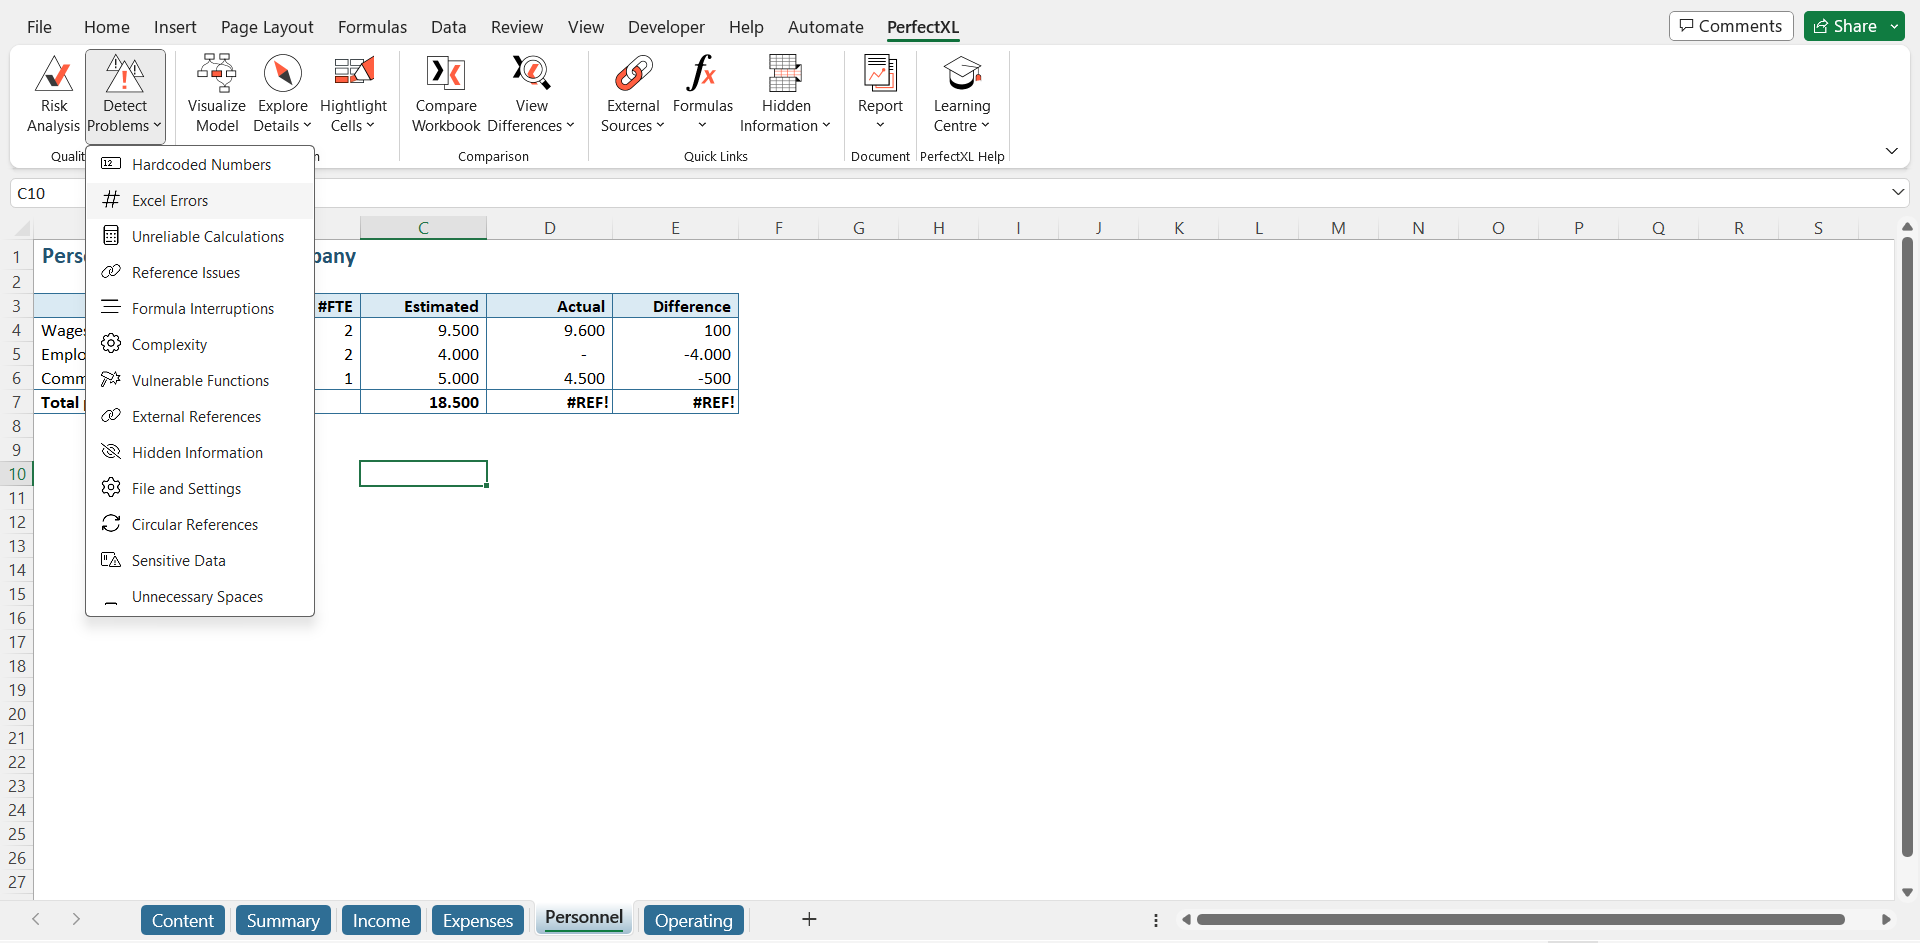Click next sheet navigation arrow
Image resolution: width=1920 pixels, height=943 pixels.
tap(76, 919)
